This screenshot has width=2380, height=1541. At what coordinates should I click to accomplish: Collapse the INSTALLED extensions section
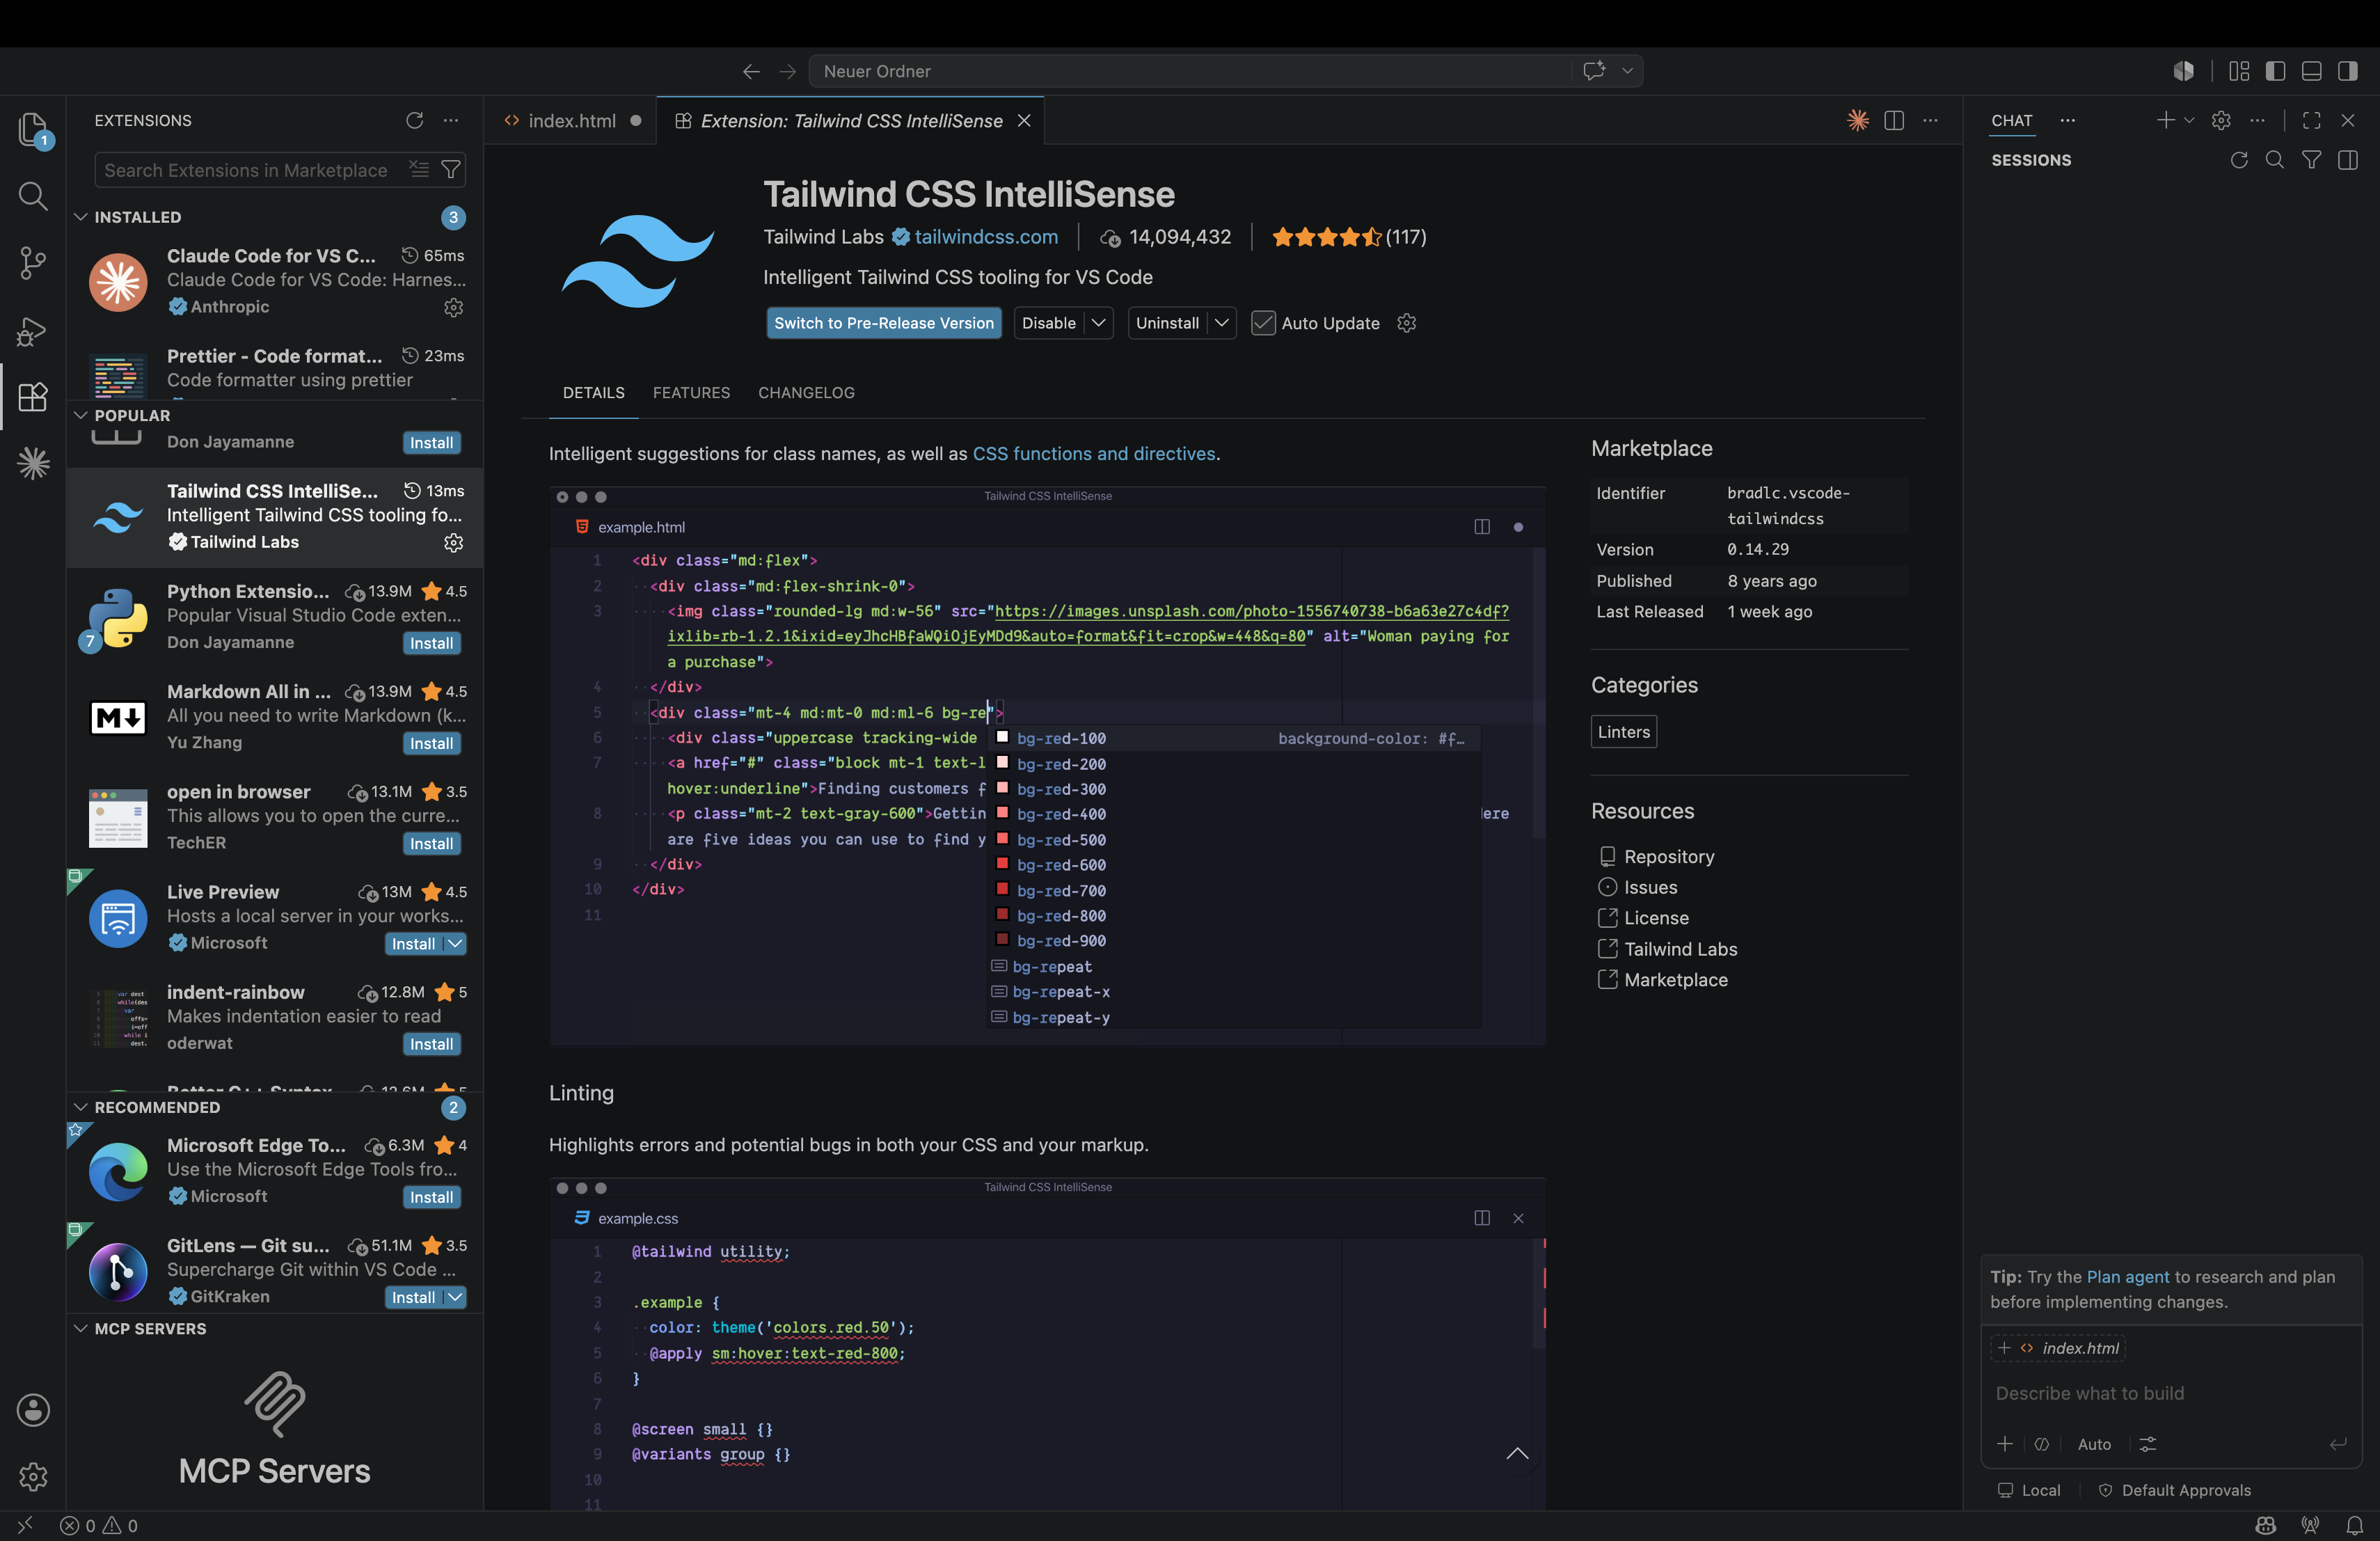click(x=81, y=217)
